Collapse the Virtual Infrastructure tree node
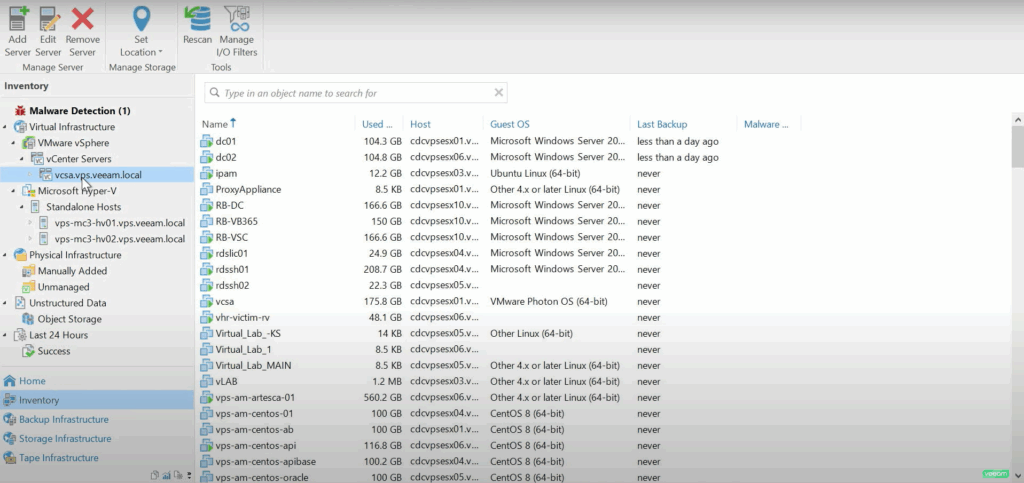The image size is (1024, 483). click(x=5, y=127)
